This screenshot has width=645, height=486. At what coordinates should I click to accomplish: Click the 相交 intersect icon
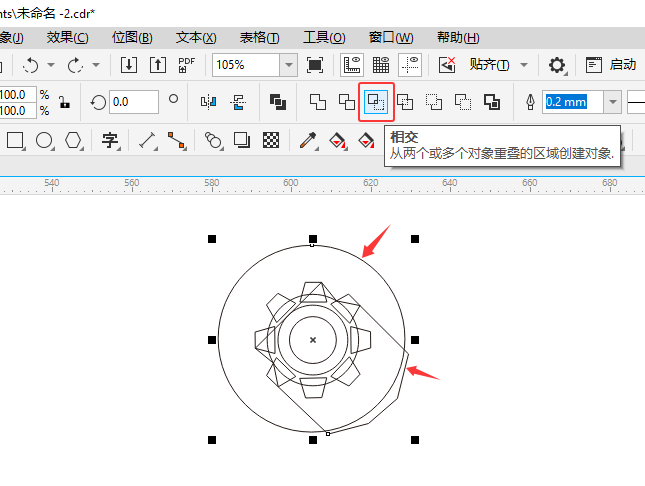tap(376, 102)
